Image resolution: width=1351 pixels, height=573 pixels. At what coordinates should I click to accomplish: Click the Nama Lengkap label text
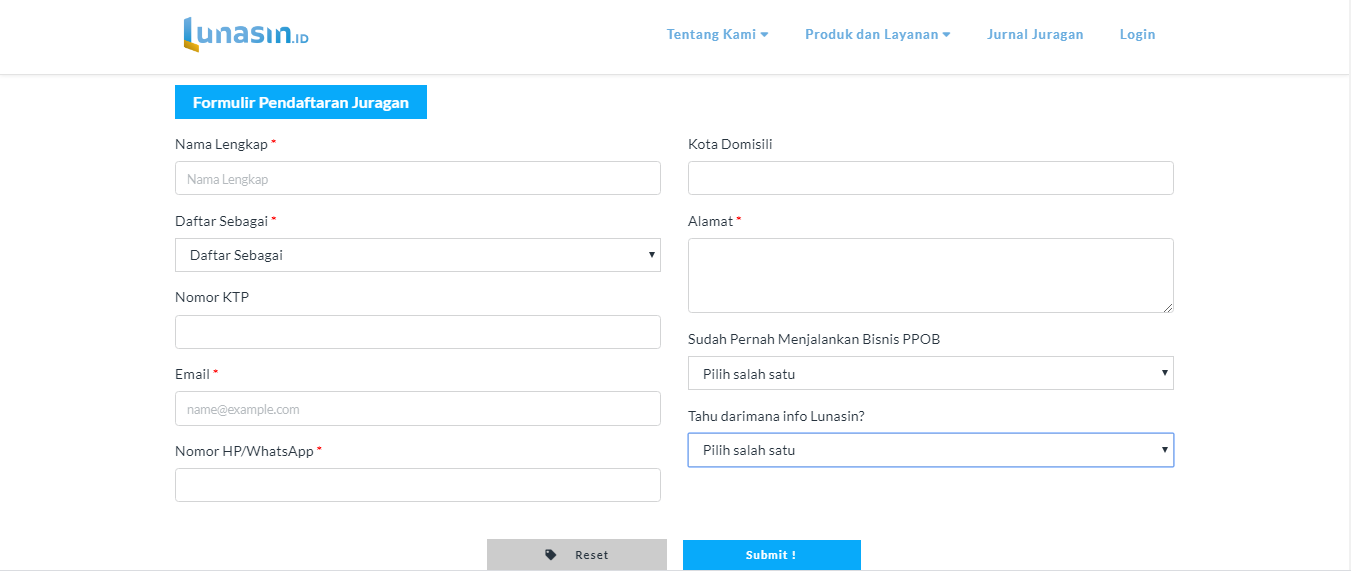(x=221, y=144)
